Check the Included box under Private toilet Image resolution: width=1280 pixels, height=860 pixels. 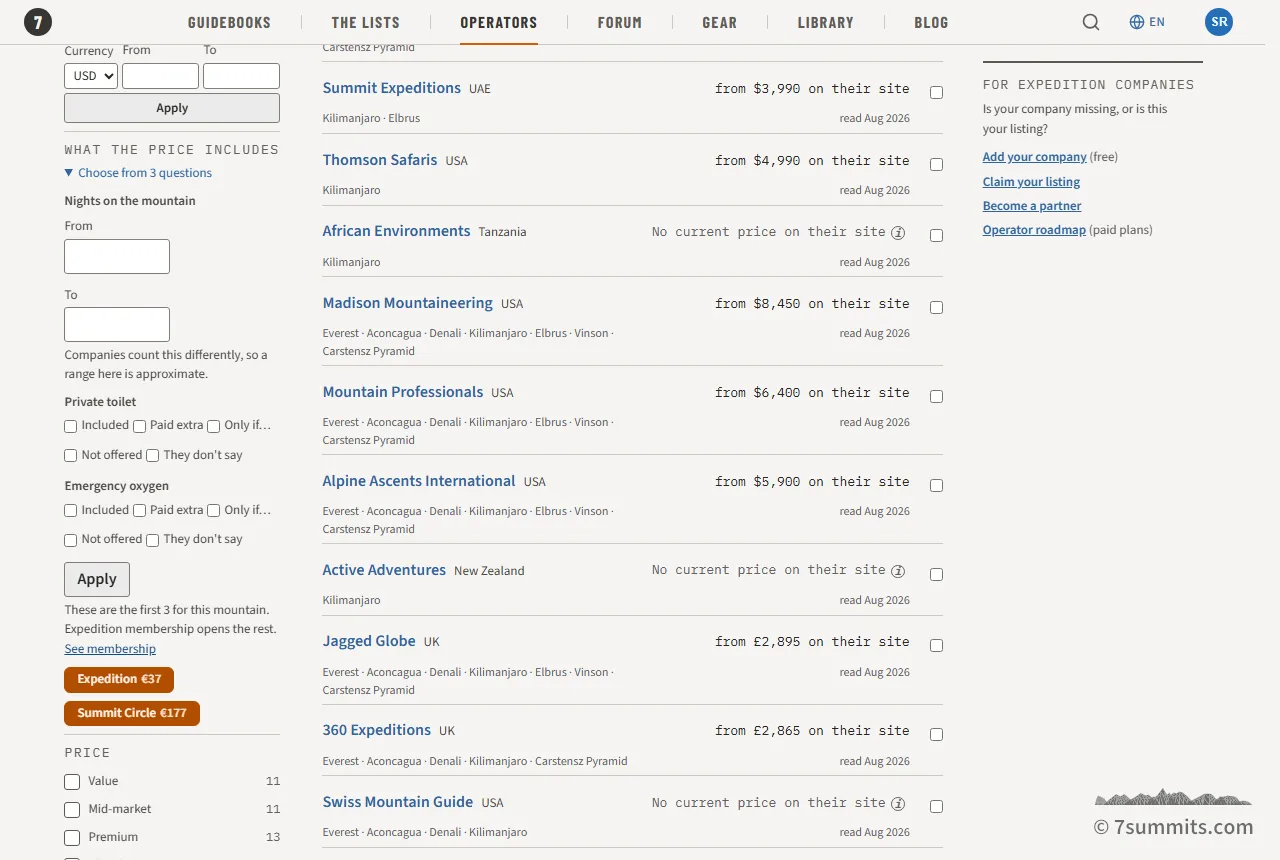71,426
